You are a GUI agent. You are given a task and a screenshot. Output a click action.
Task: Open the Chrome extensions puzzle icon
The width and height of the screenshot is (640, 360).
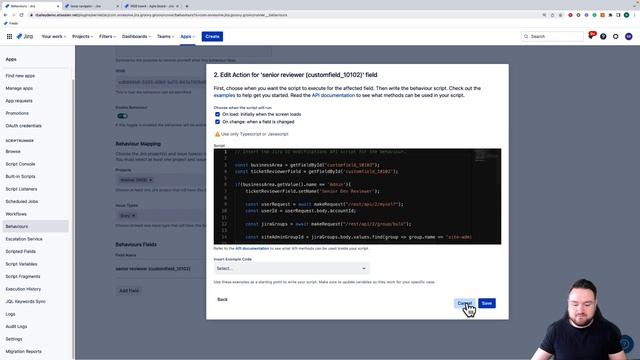[610, 15]
